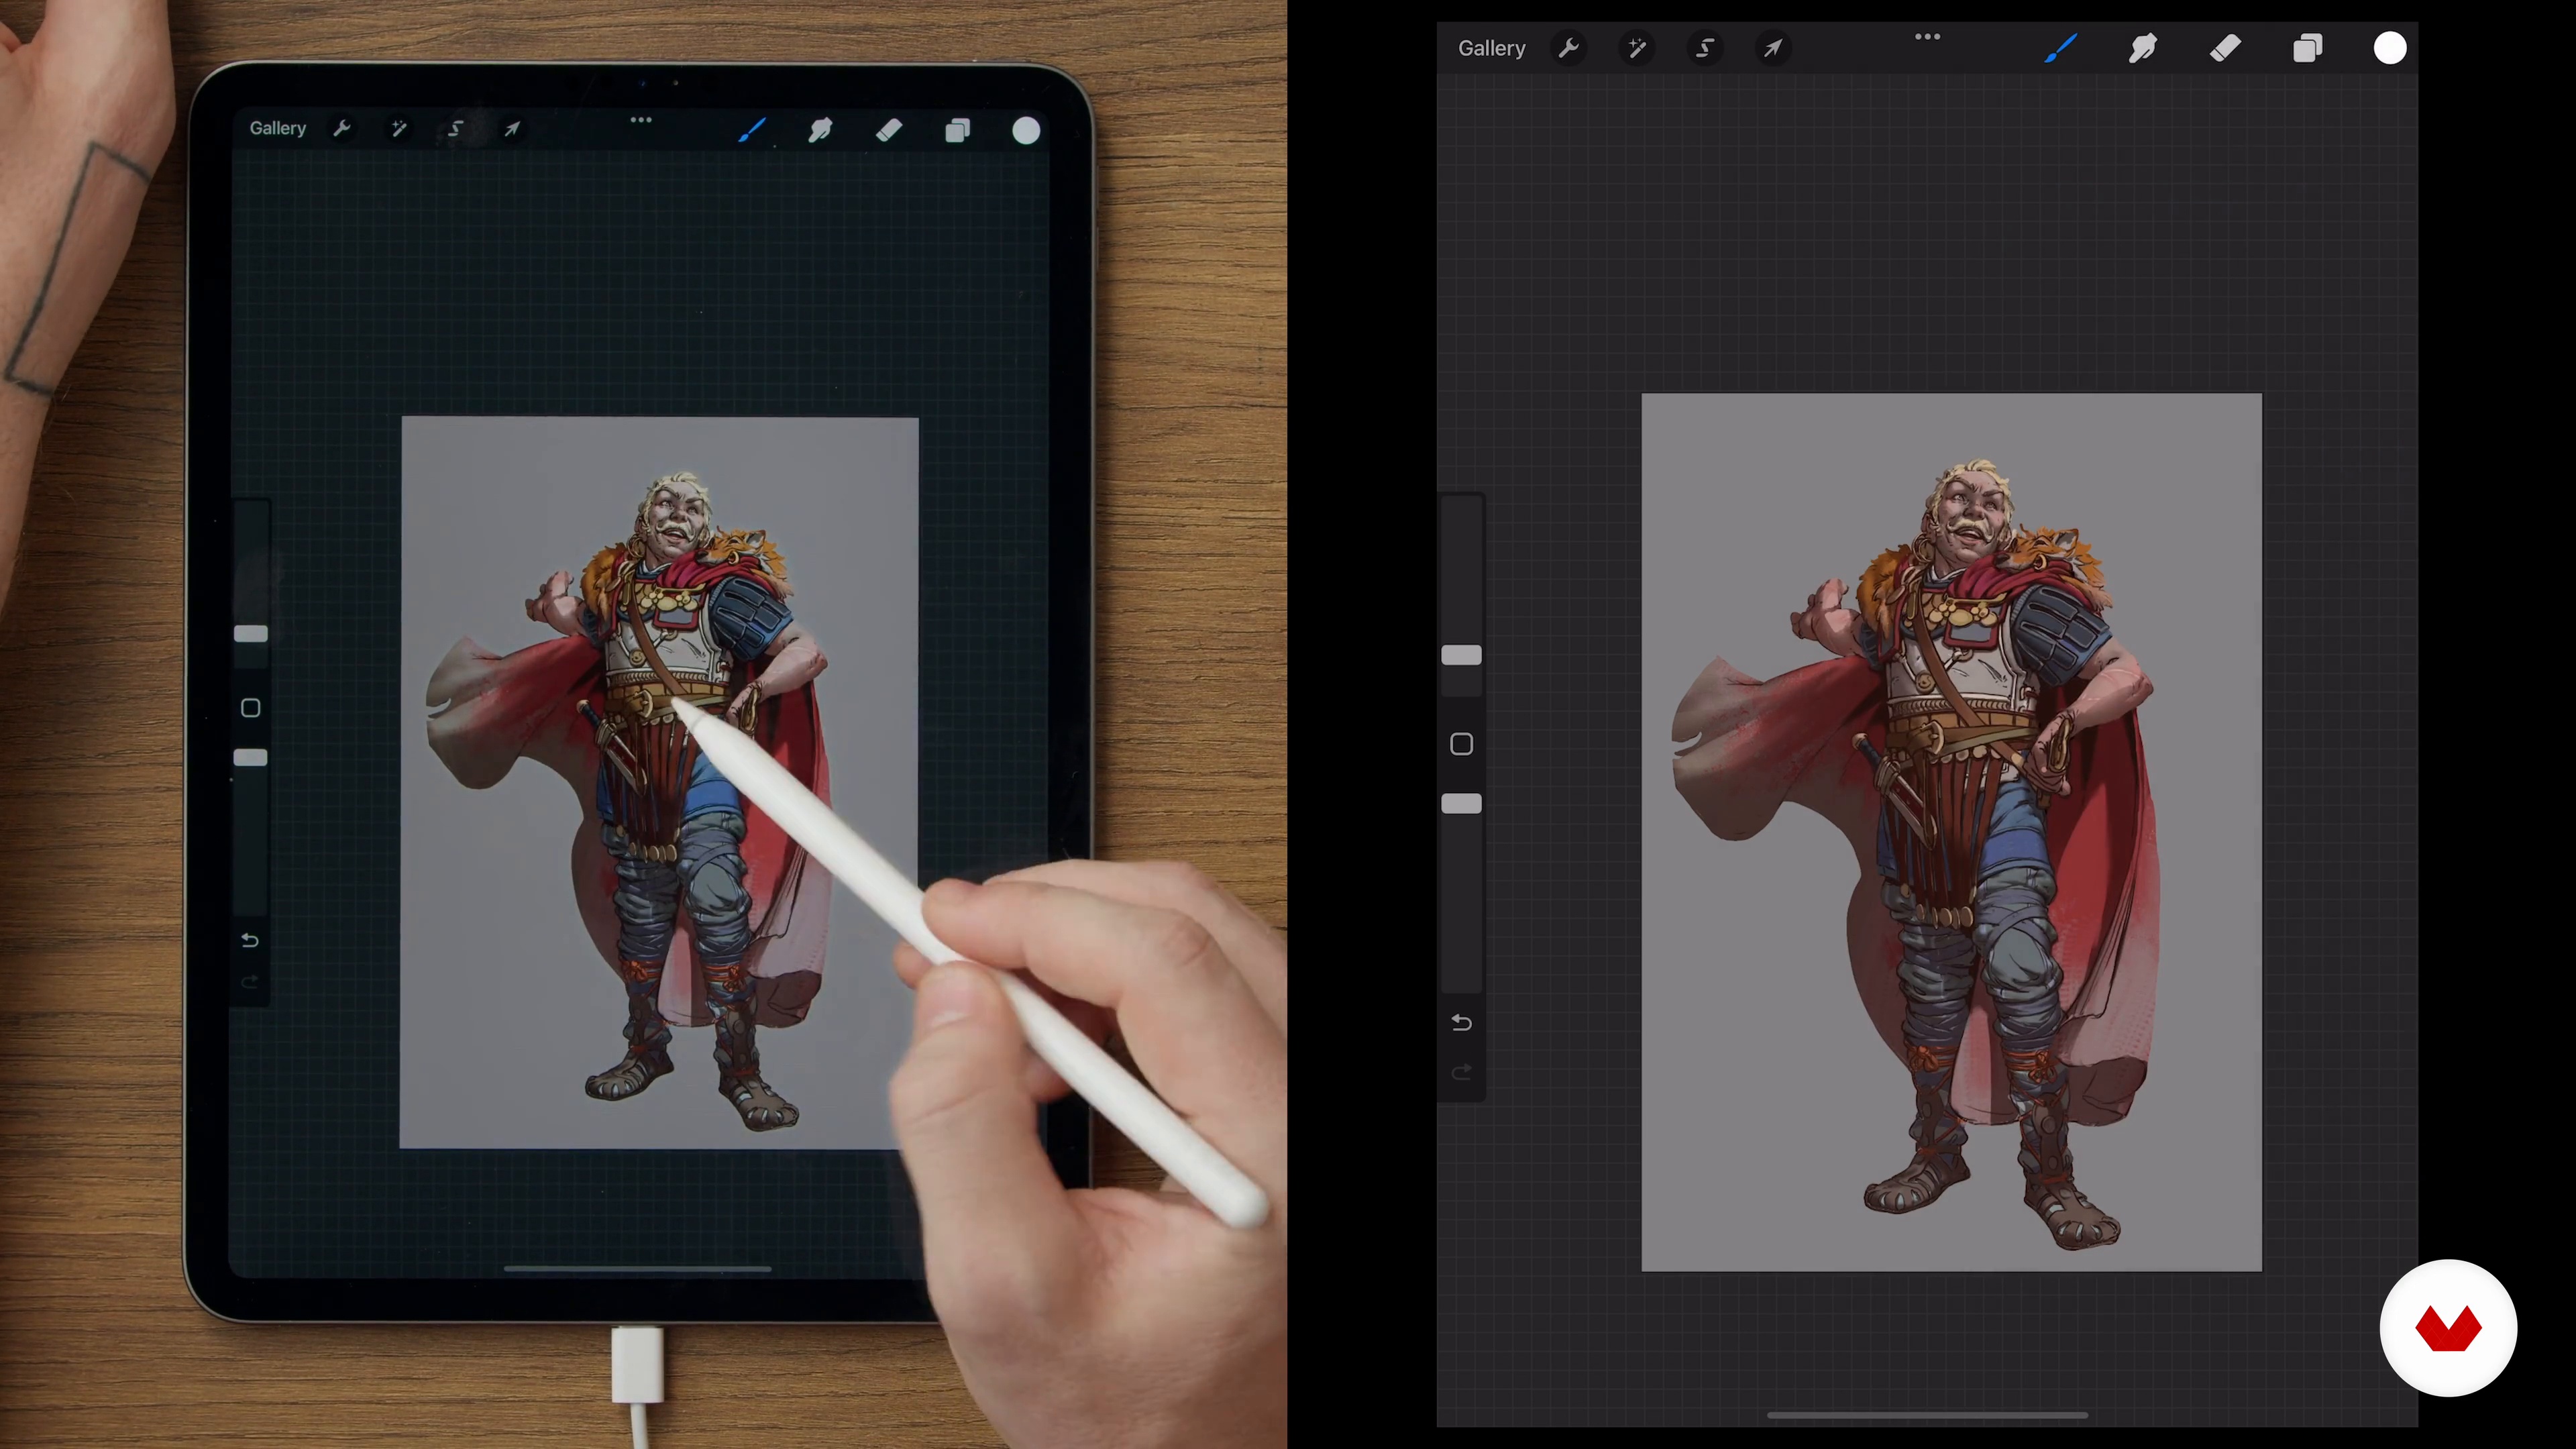Viewport: 2576px width, 1449px height.
Task: Tap Redo arrow in right screen sidebar
Action: (1461, 1072)
